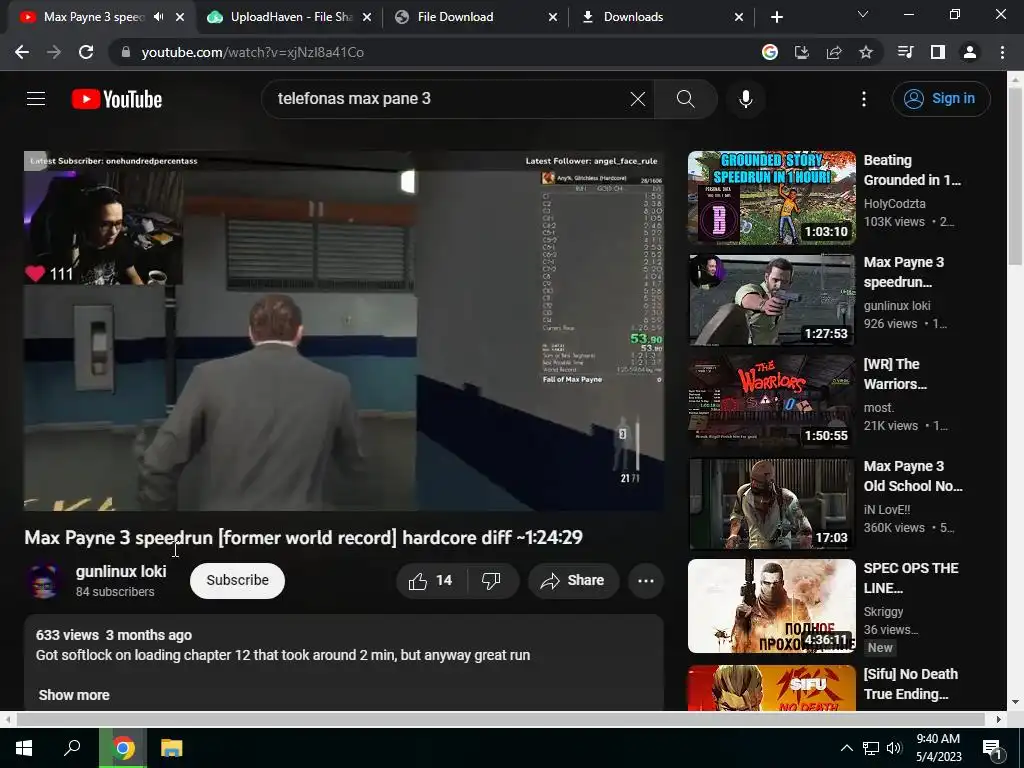Switch to File Download tab
This screenshot has width=1024, height=768.
(x=477, y=17)
